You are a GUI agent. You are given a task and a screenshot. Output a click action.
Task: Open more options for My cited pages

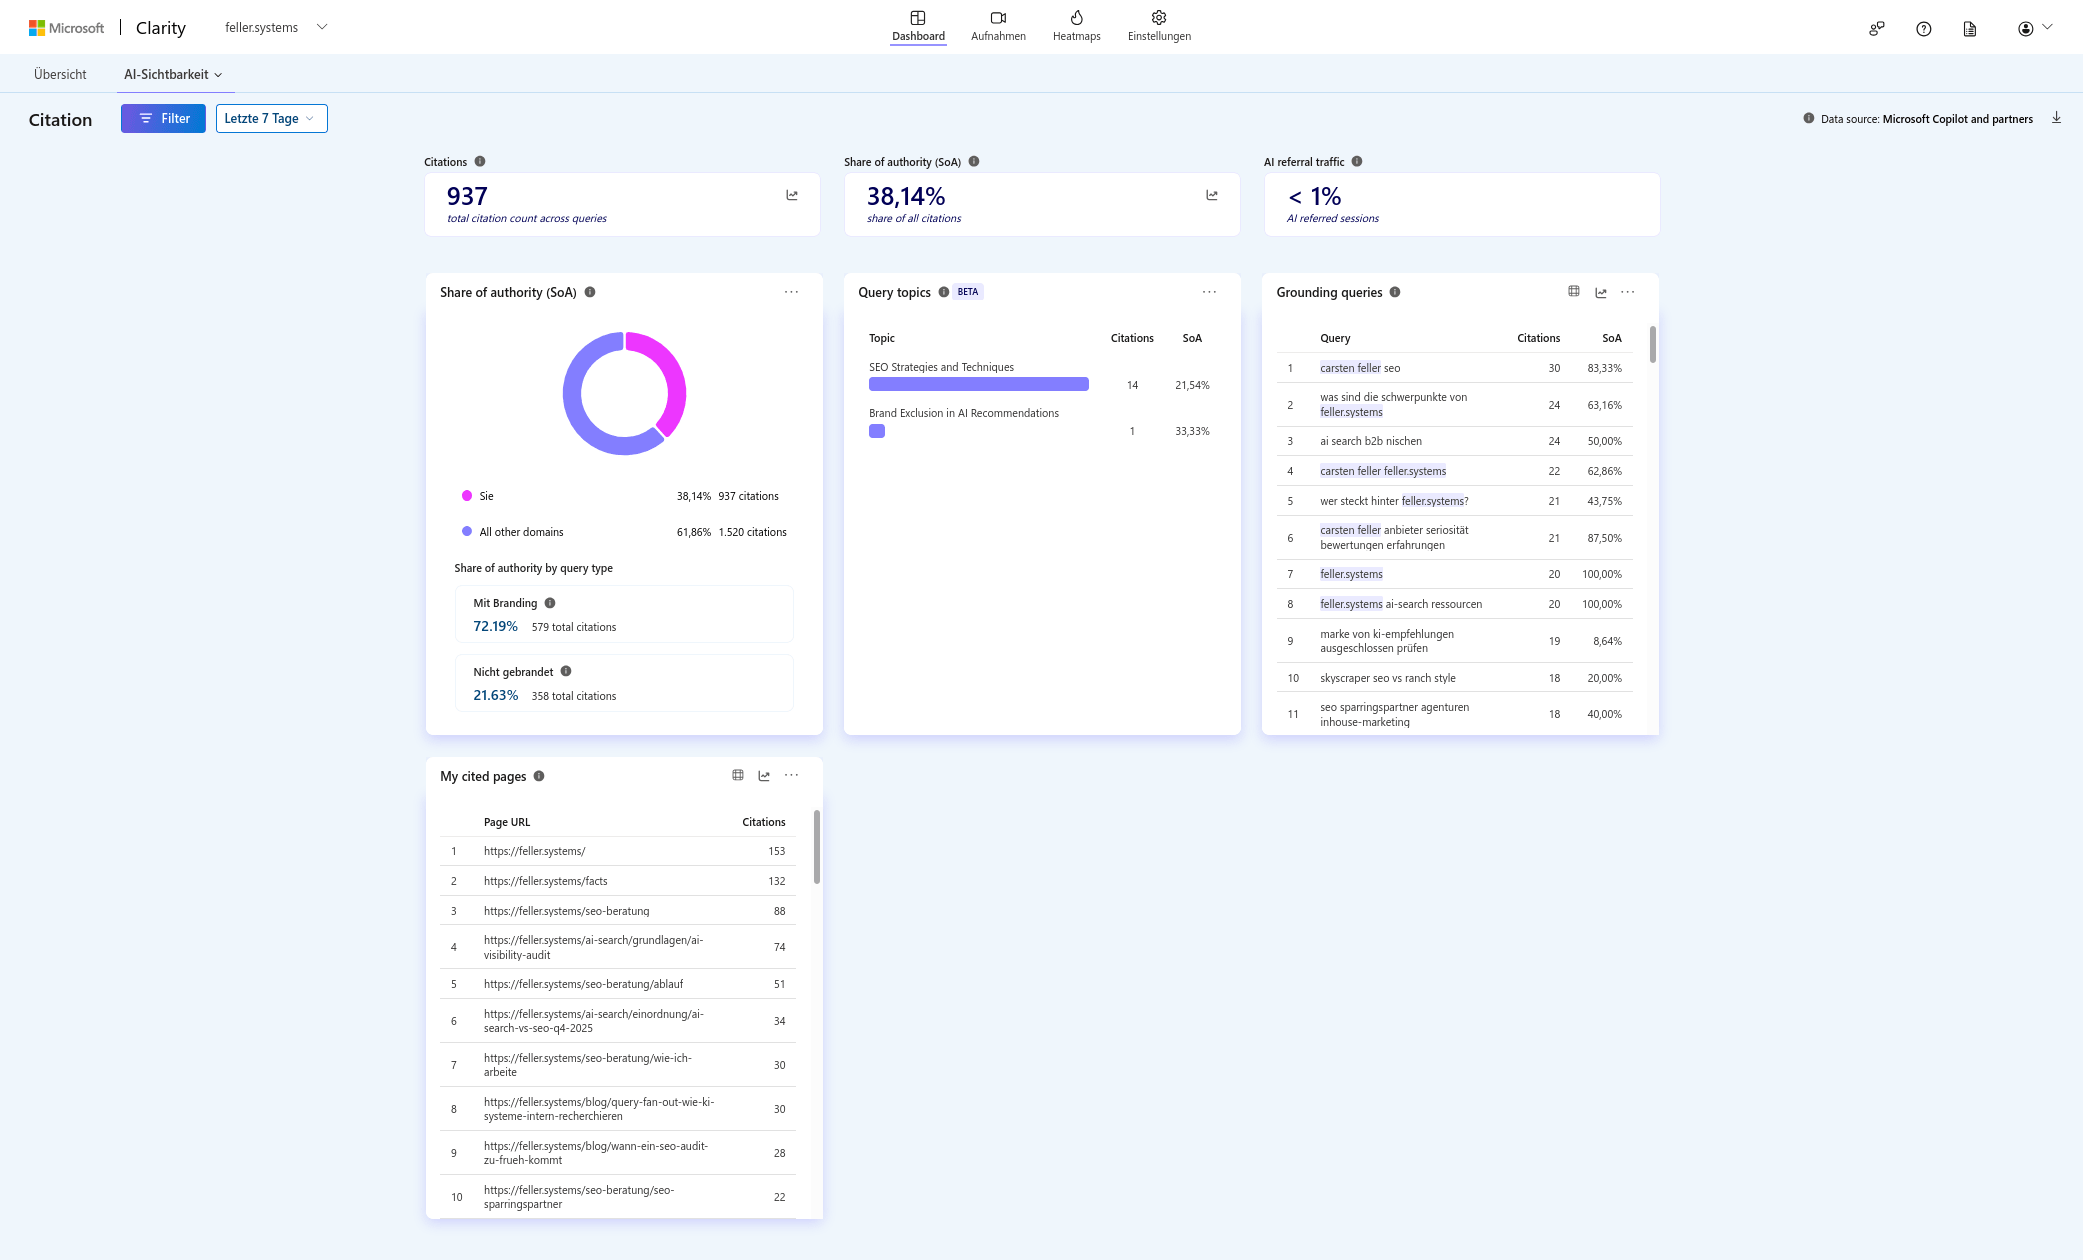click(x=791, y=775)
